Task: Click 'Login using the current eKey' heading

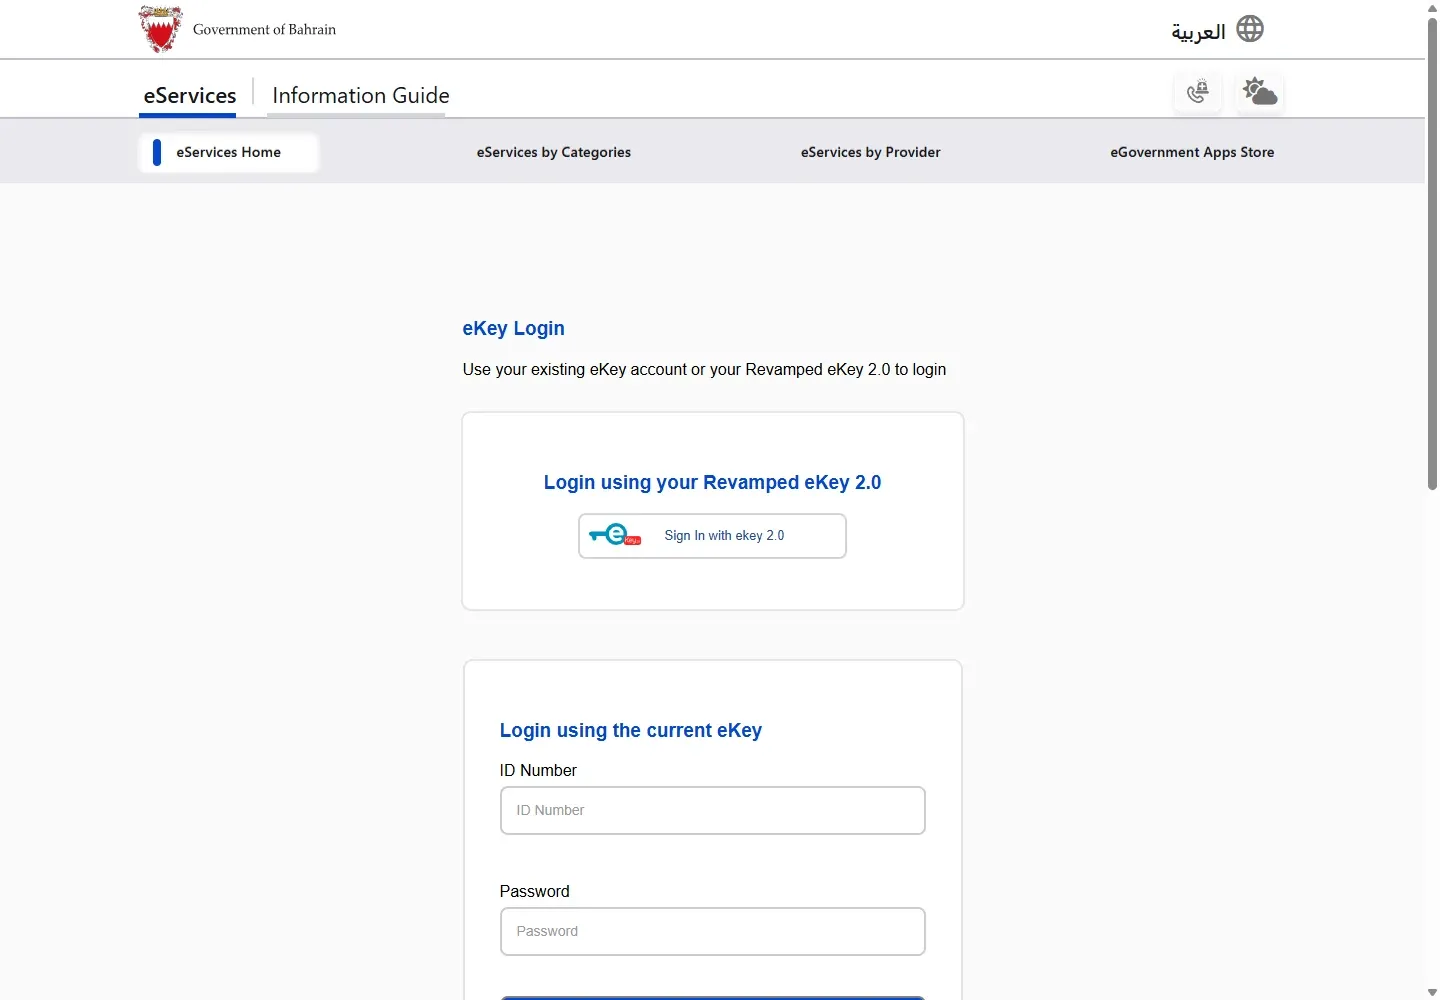Action: (631, 730)
